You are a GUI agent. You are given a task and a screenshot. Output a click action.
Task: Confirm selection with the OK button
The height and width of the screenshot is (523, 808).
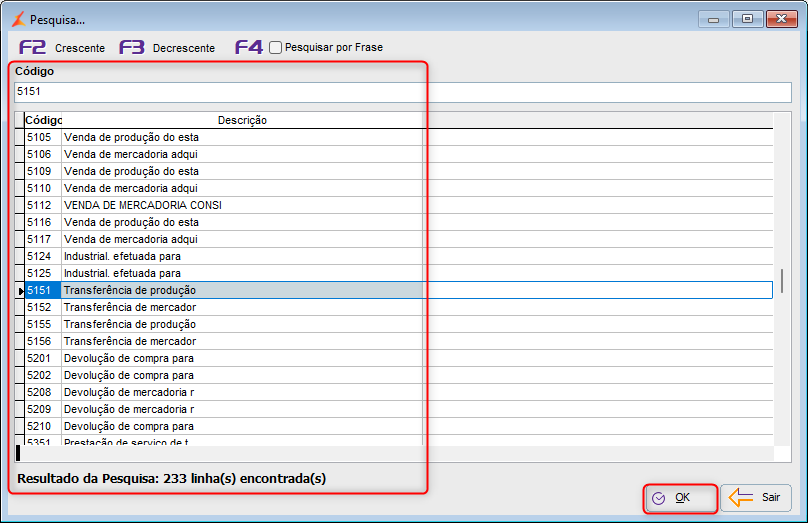[x=680, y=498]
